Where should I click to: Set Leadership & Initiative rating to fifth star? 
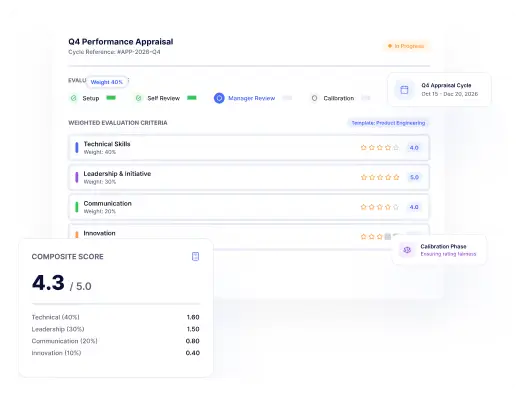coord(396,177)
